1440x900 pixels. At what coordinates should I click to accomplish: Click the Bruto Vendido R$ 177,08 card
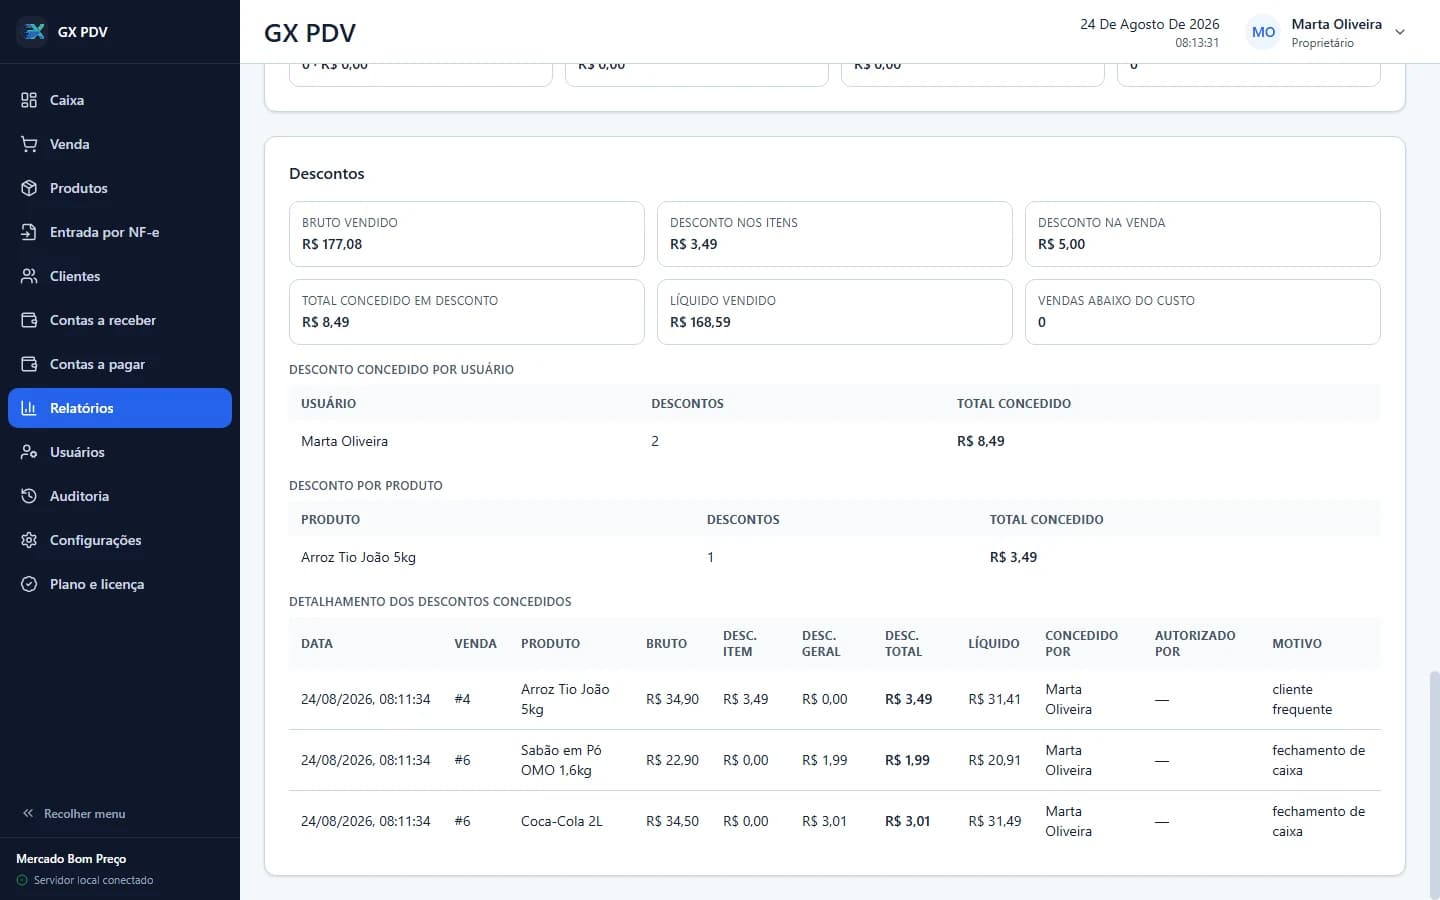click(x=466, y=234)
